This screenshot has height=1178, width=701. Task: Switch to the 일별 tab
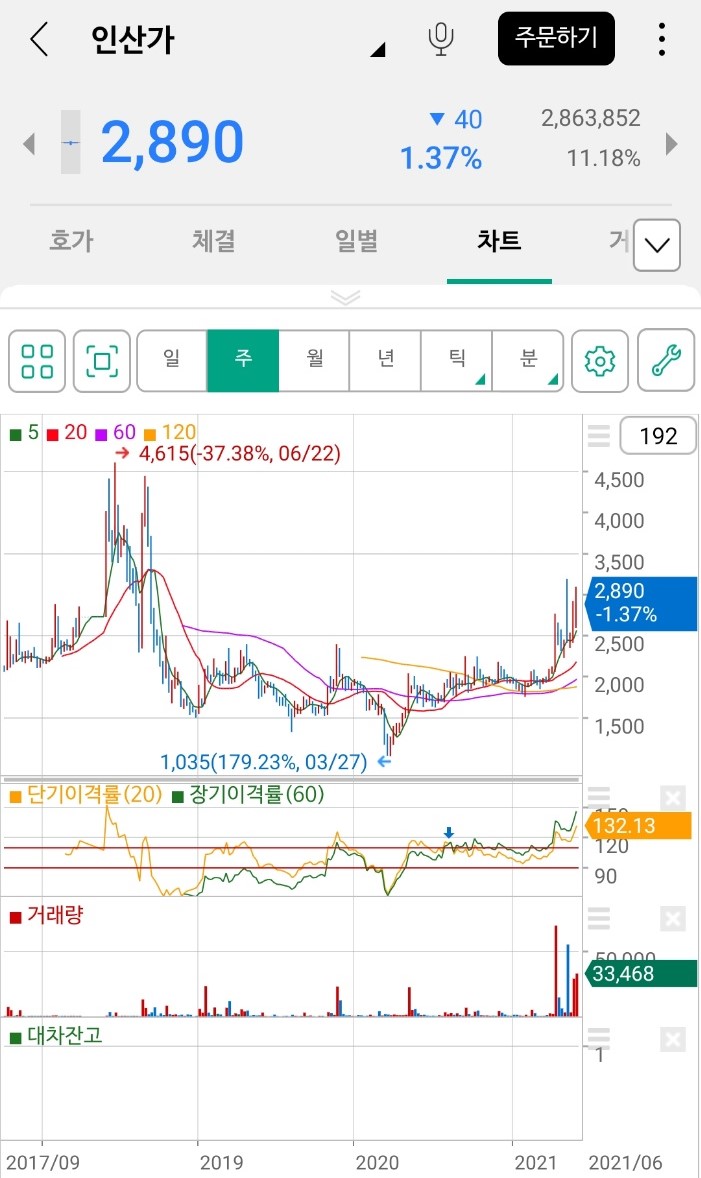point(356,240)
